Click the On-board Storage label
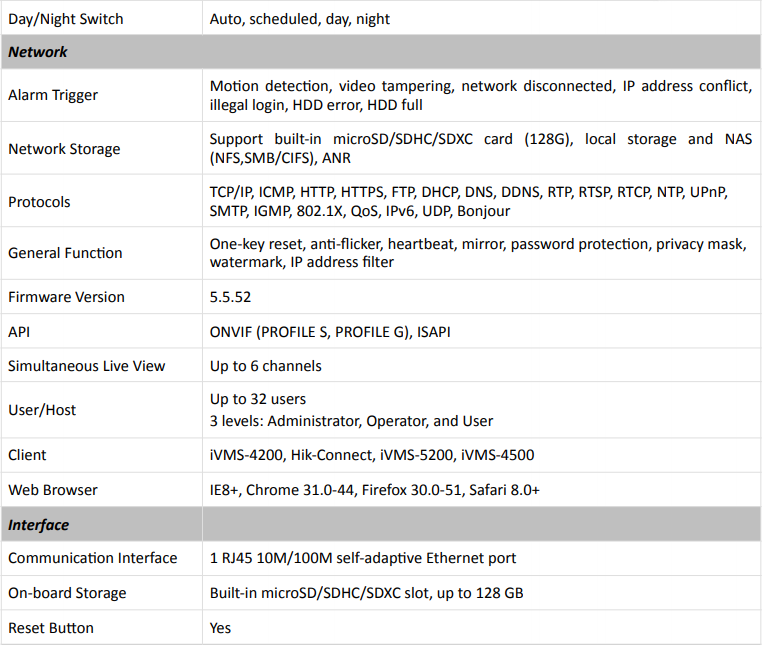The width and height of the screenshot is (764, 645). click(67, 593)
